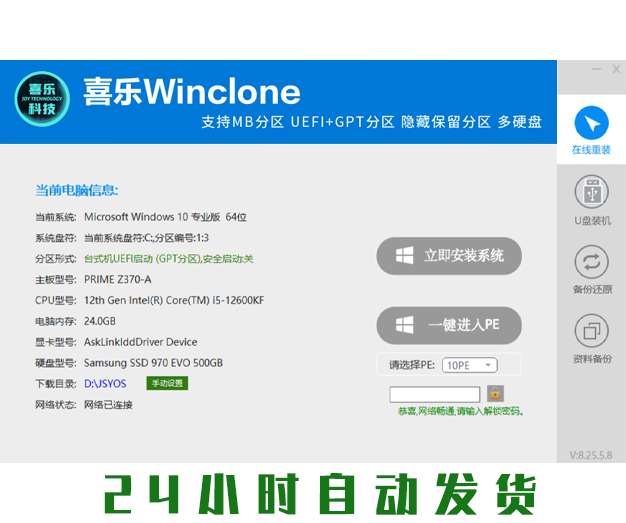Click the 恭喜,网络畅通 unlock prompt message

460,411
